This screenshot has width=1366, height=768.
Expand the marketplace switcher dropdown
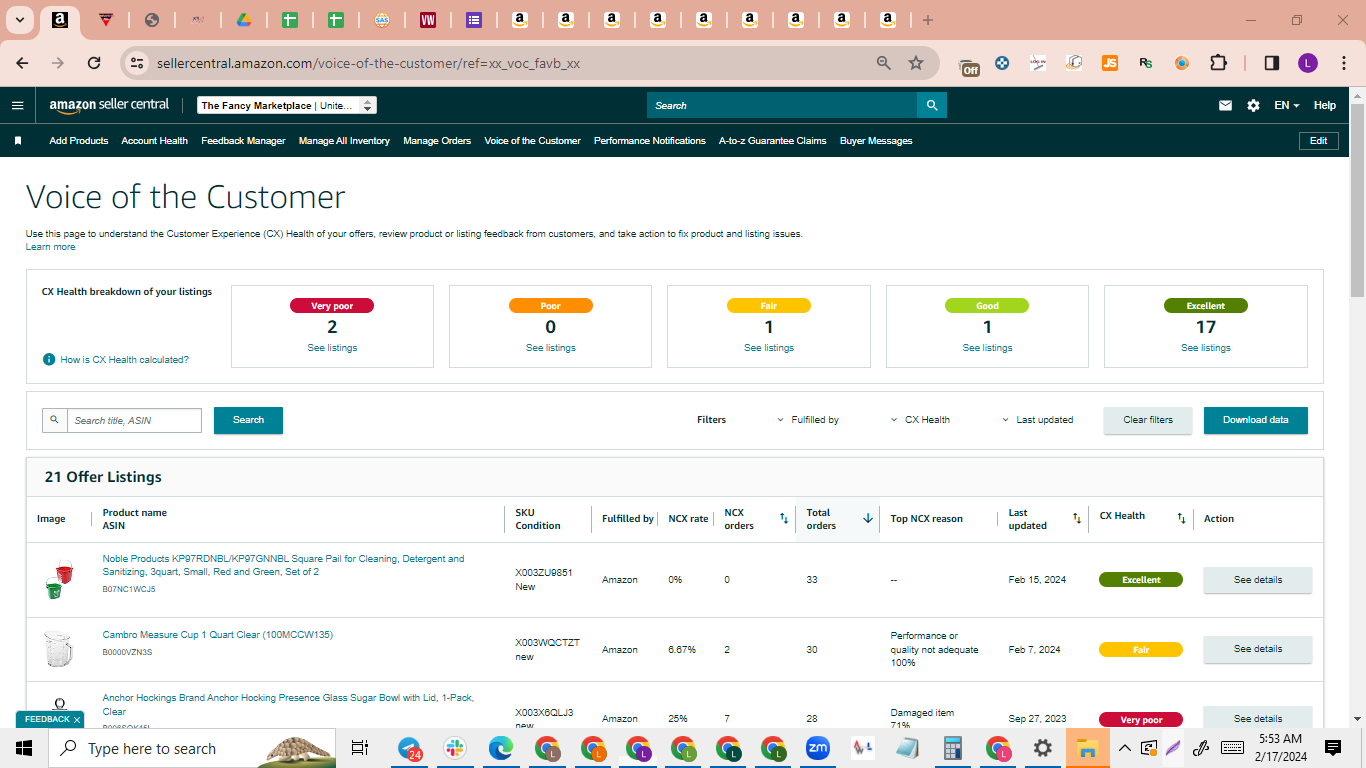286,105
